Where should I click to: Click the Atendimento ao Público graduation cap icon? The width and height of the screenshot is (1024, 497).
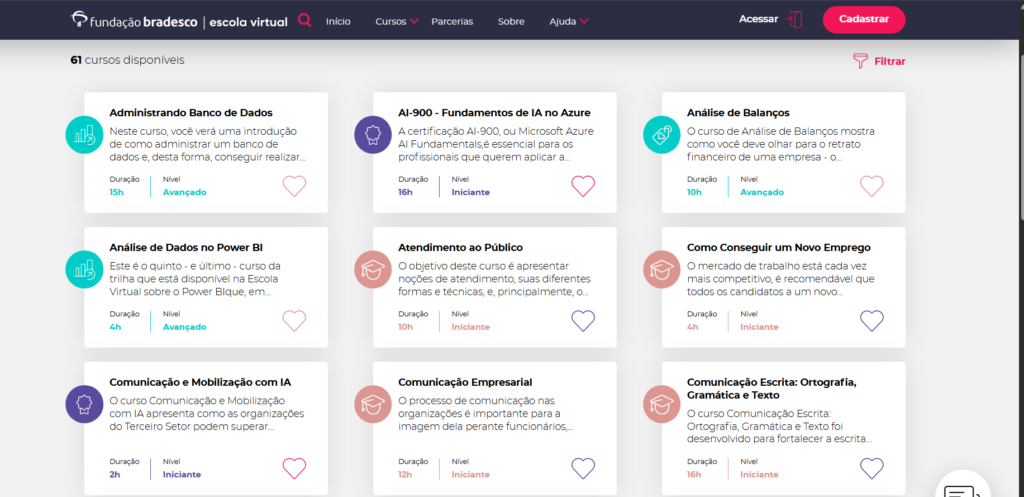pos(374,270)
